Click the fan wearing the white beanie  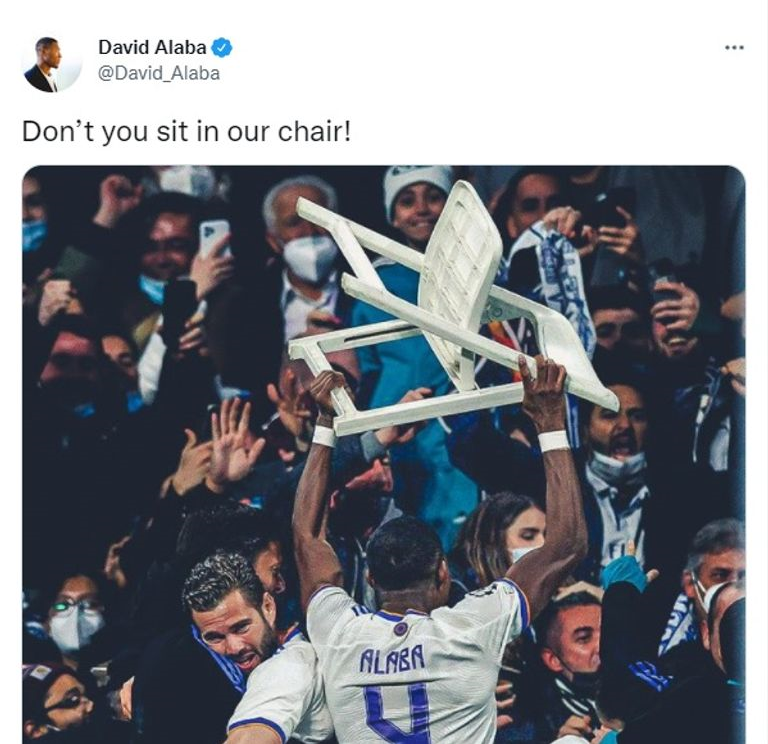(417, 203)
